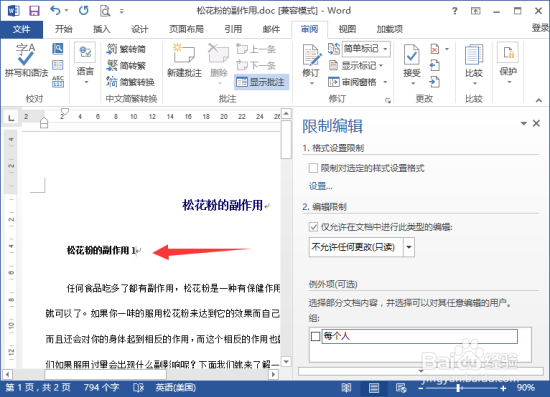Click the 794 个字 word count in status bar
The image size is (550, 397).
coord(101,388)
